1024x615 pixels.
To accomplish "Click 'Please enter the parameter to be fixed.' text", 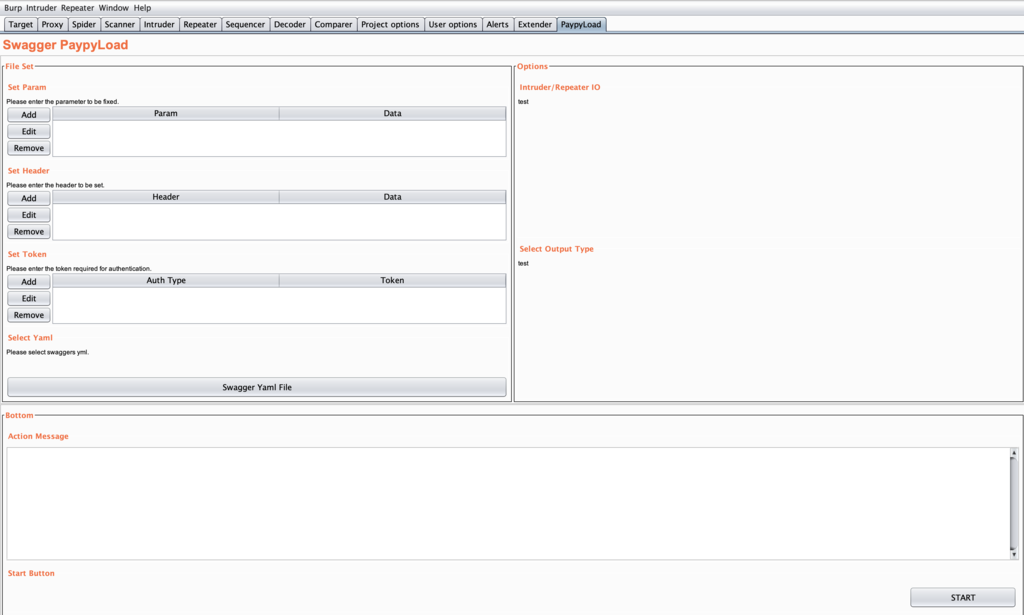I will click(x=63, y=101).
